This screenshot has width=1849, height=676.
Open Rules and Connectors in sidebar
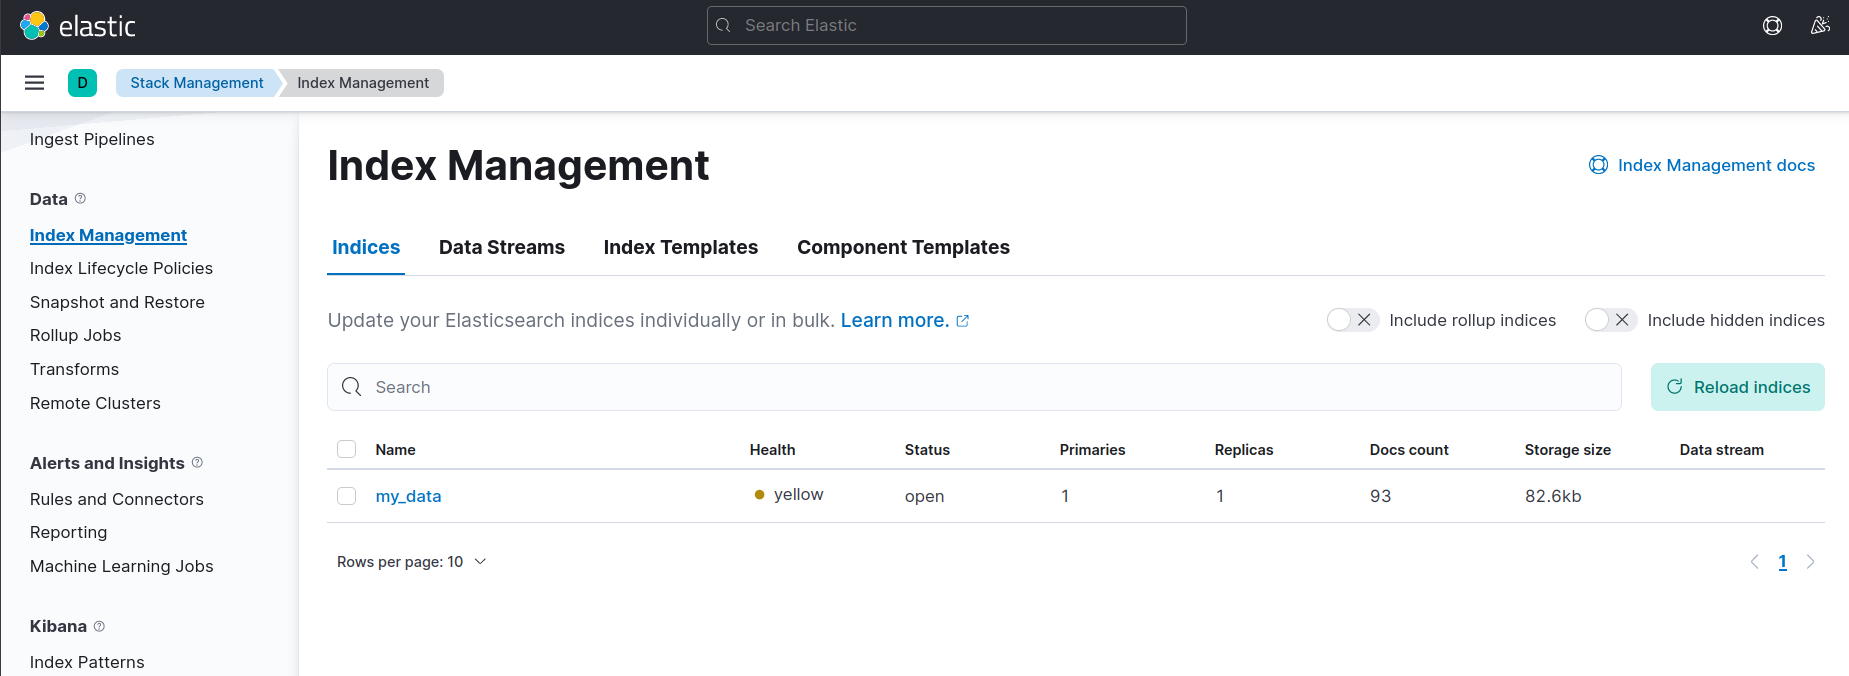pyautogui.click(x=116, y=499)
